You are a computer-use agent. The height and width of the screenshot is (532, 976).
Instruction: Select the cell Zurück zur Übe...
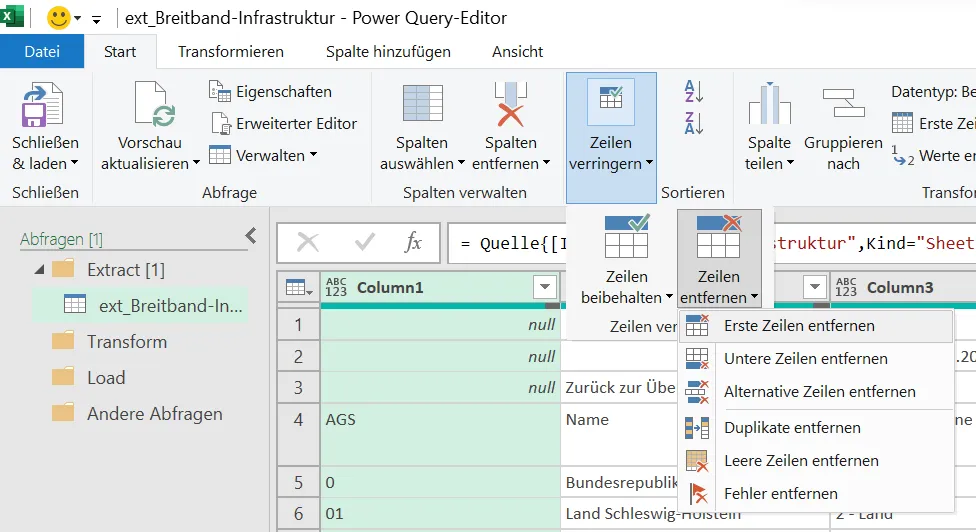click(x=621, y=388)
